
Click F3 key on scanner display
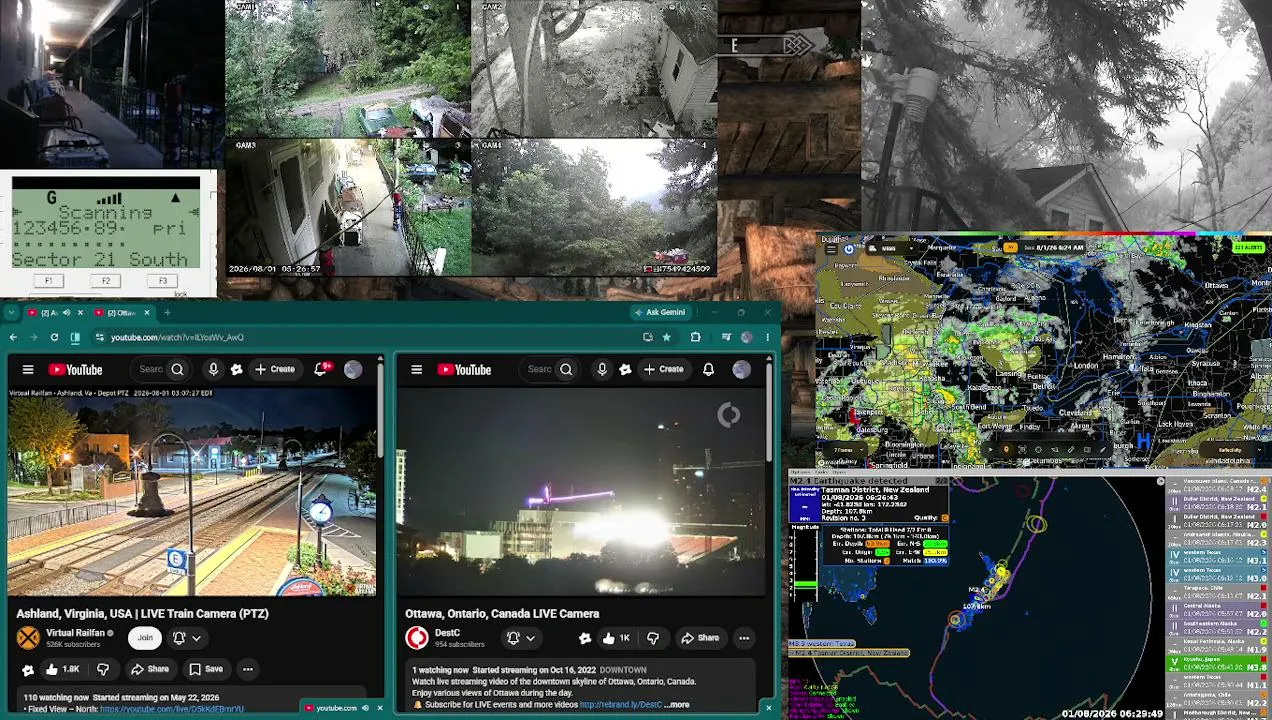(x=163, y=281)
